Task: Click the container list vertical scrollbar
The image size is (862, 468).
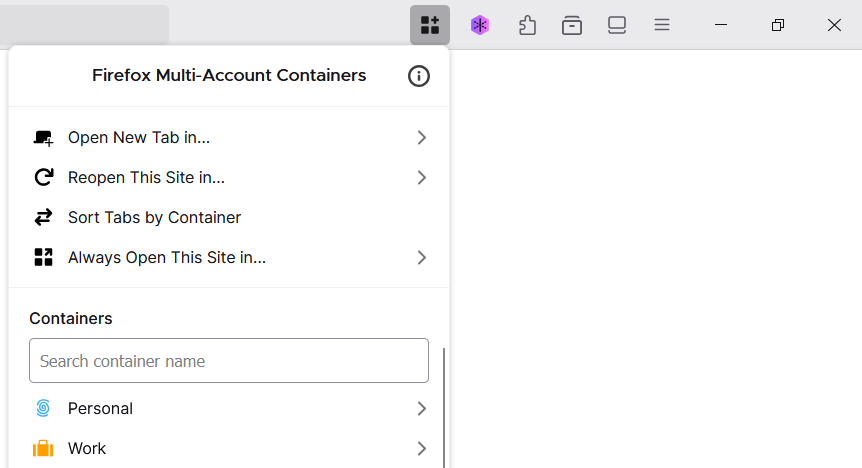Action: click(444, 408)
